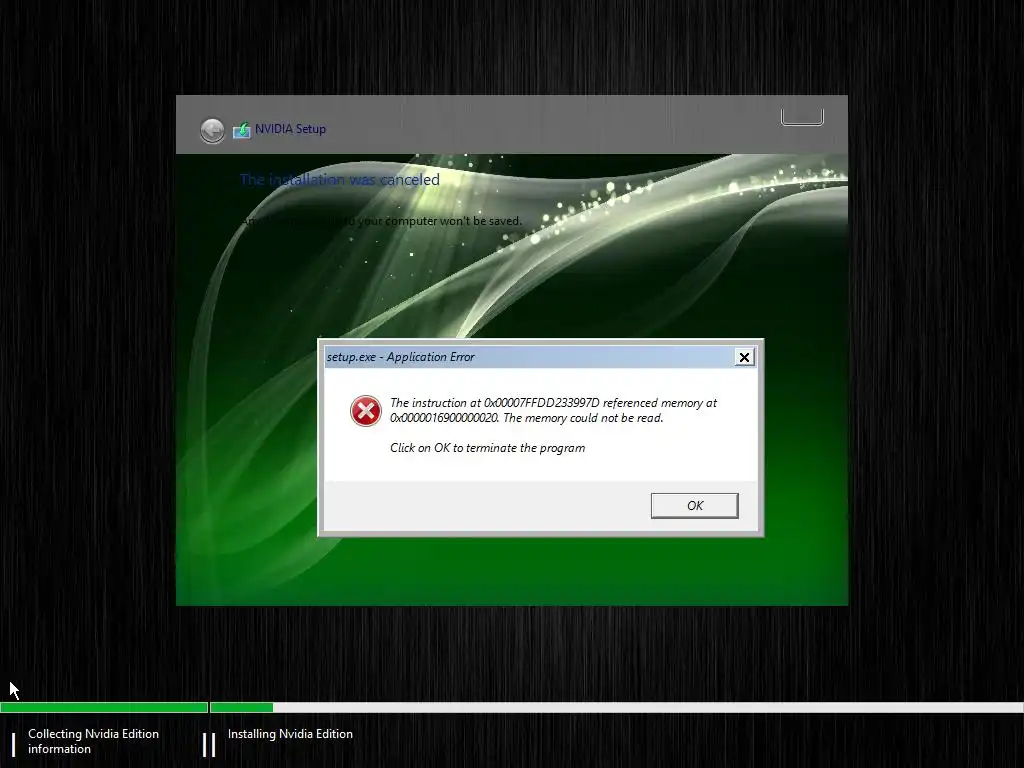
Task: Click the red error icon in dialog
Action: point(366,411)
